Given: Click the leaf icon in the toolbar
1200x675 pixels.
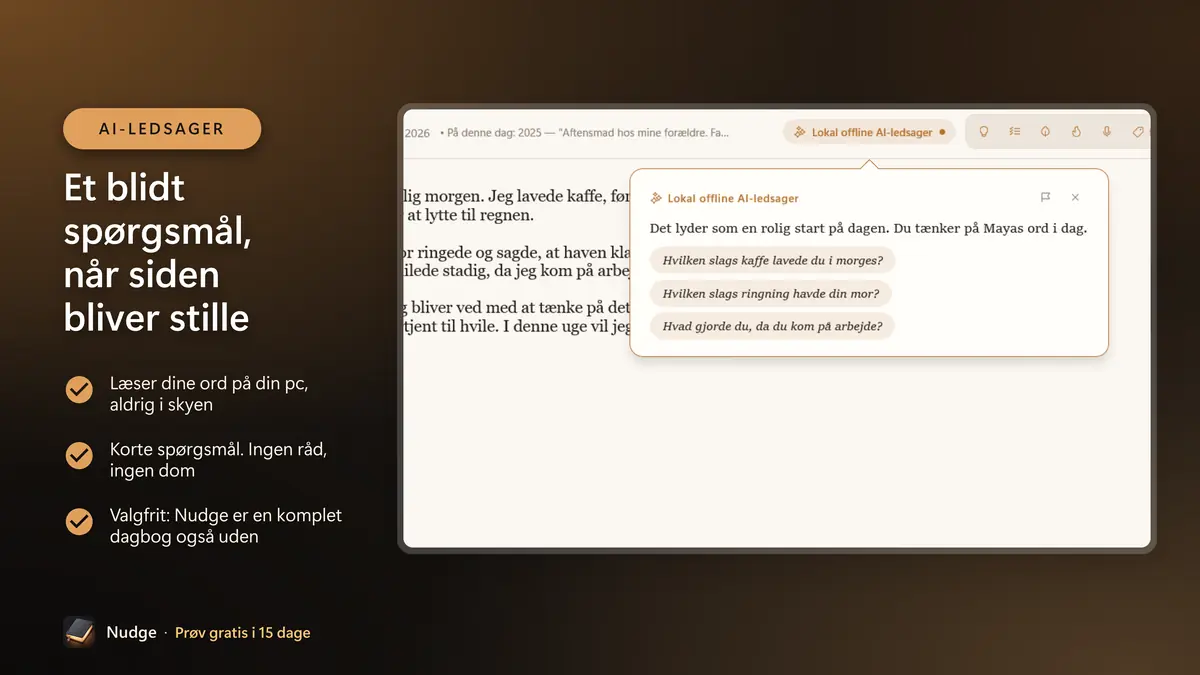Looking at the screenshot, I should [x=1045, y=132].
